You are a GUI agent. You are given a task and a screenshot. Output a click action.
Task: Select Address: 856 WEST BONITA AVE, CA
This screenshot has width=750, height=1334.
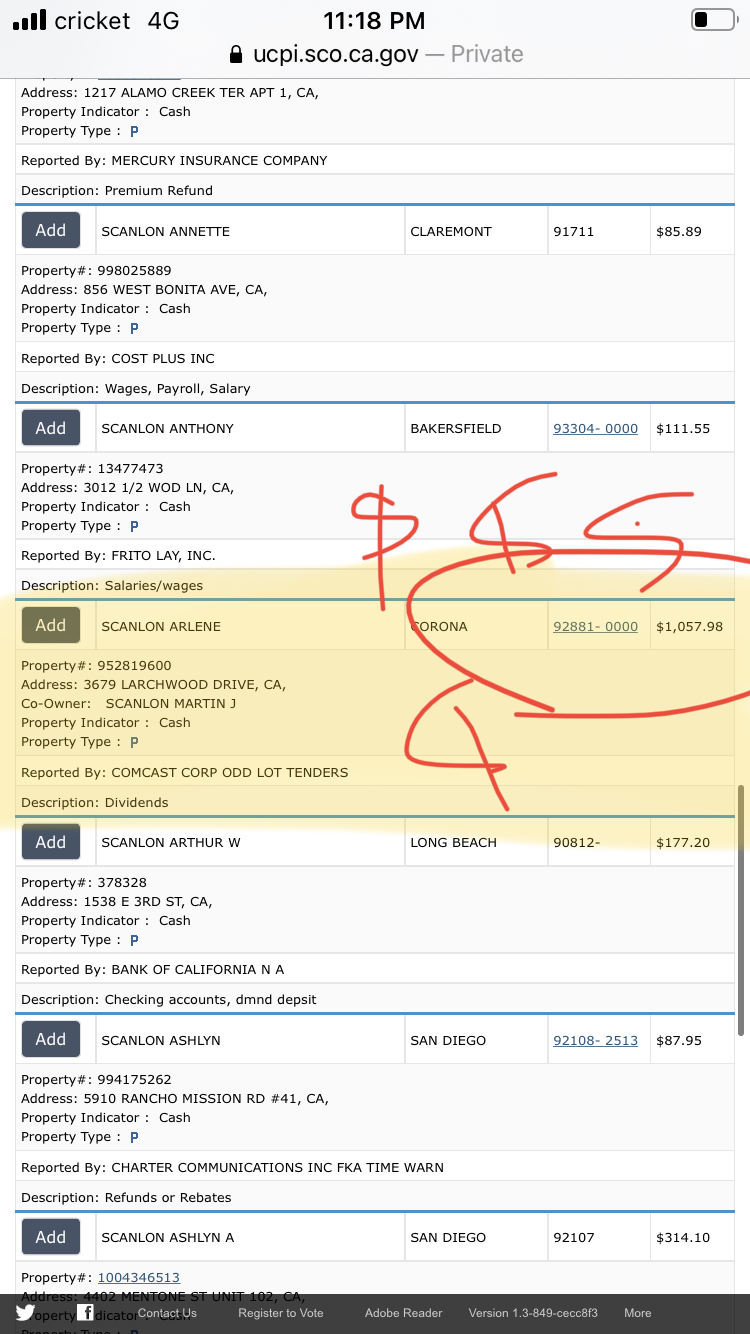(144, 289)
